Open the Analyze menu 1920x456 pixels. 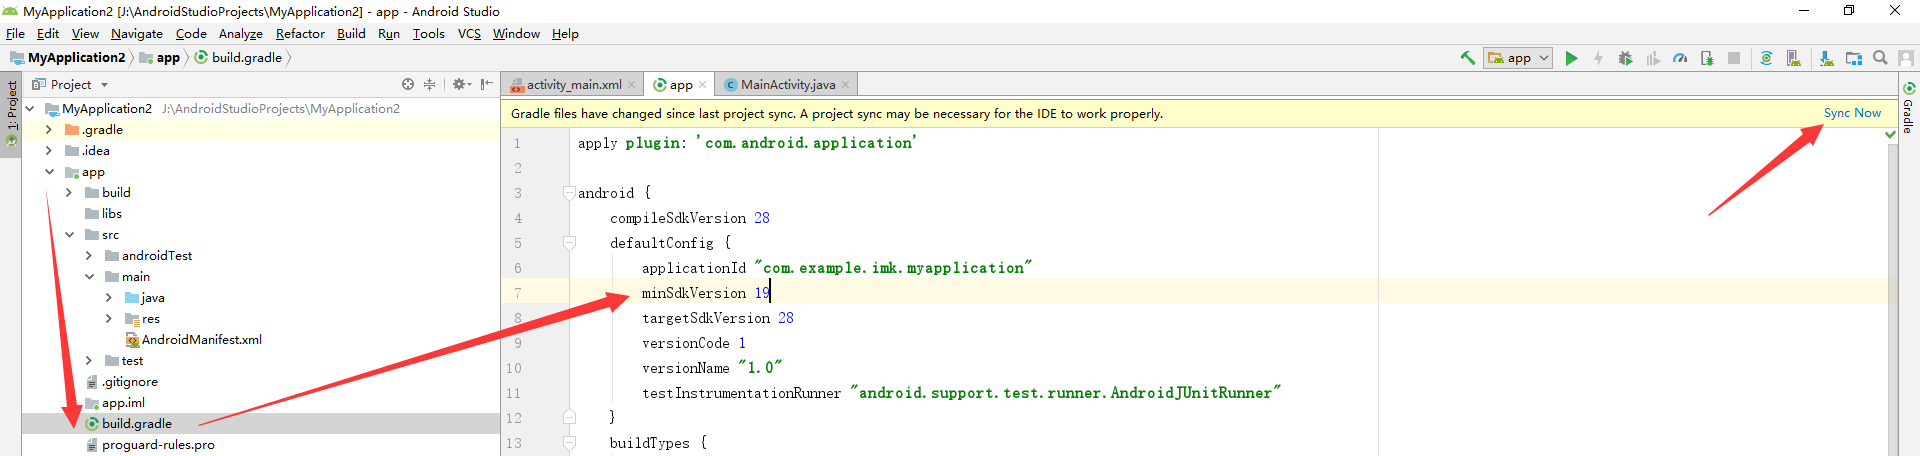(241, 33)
